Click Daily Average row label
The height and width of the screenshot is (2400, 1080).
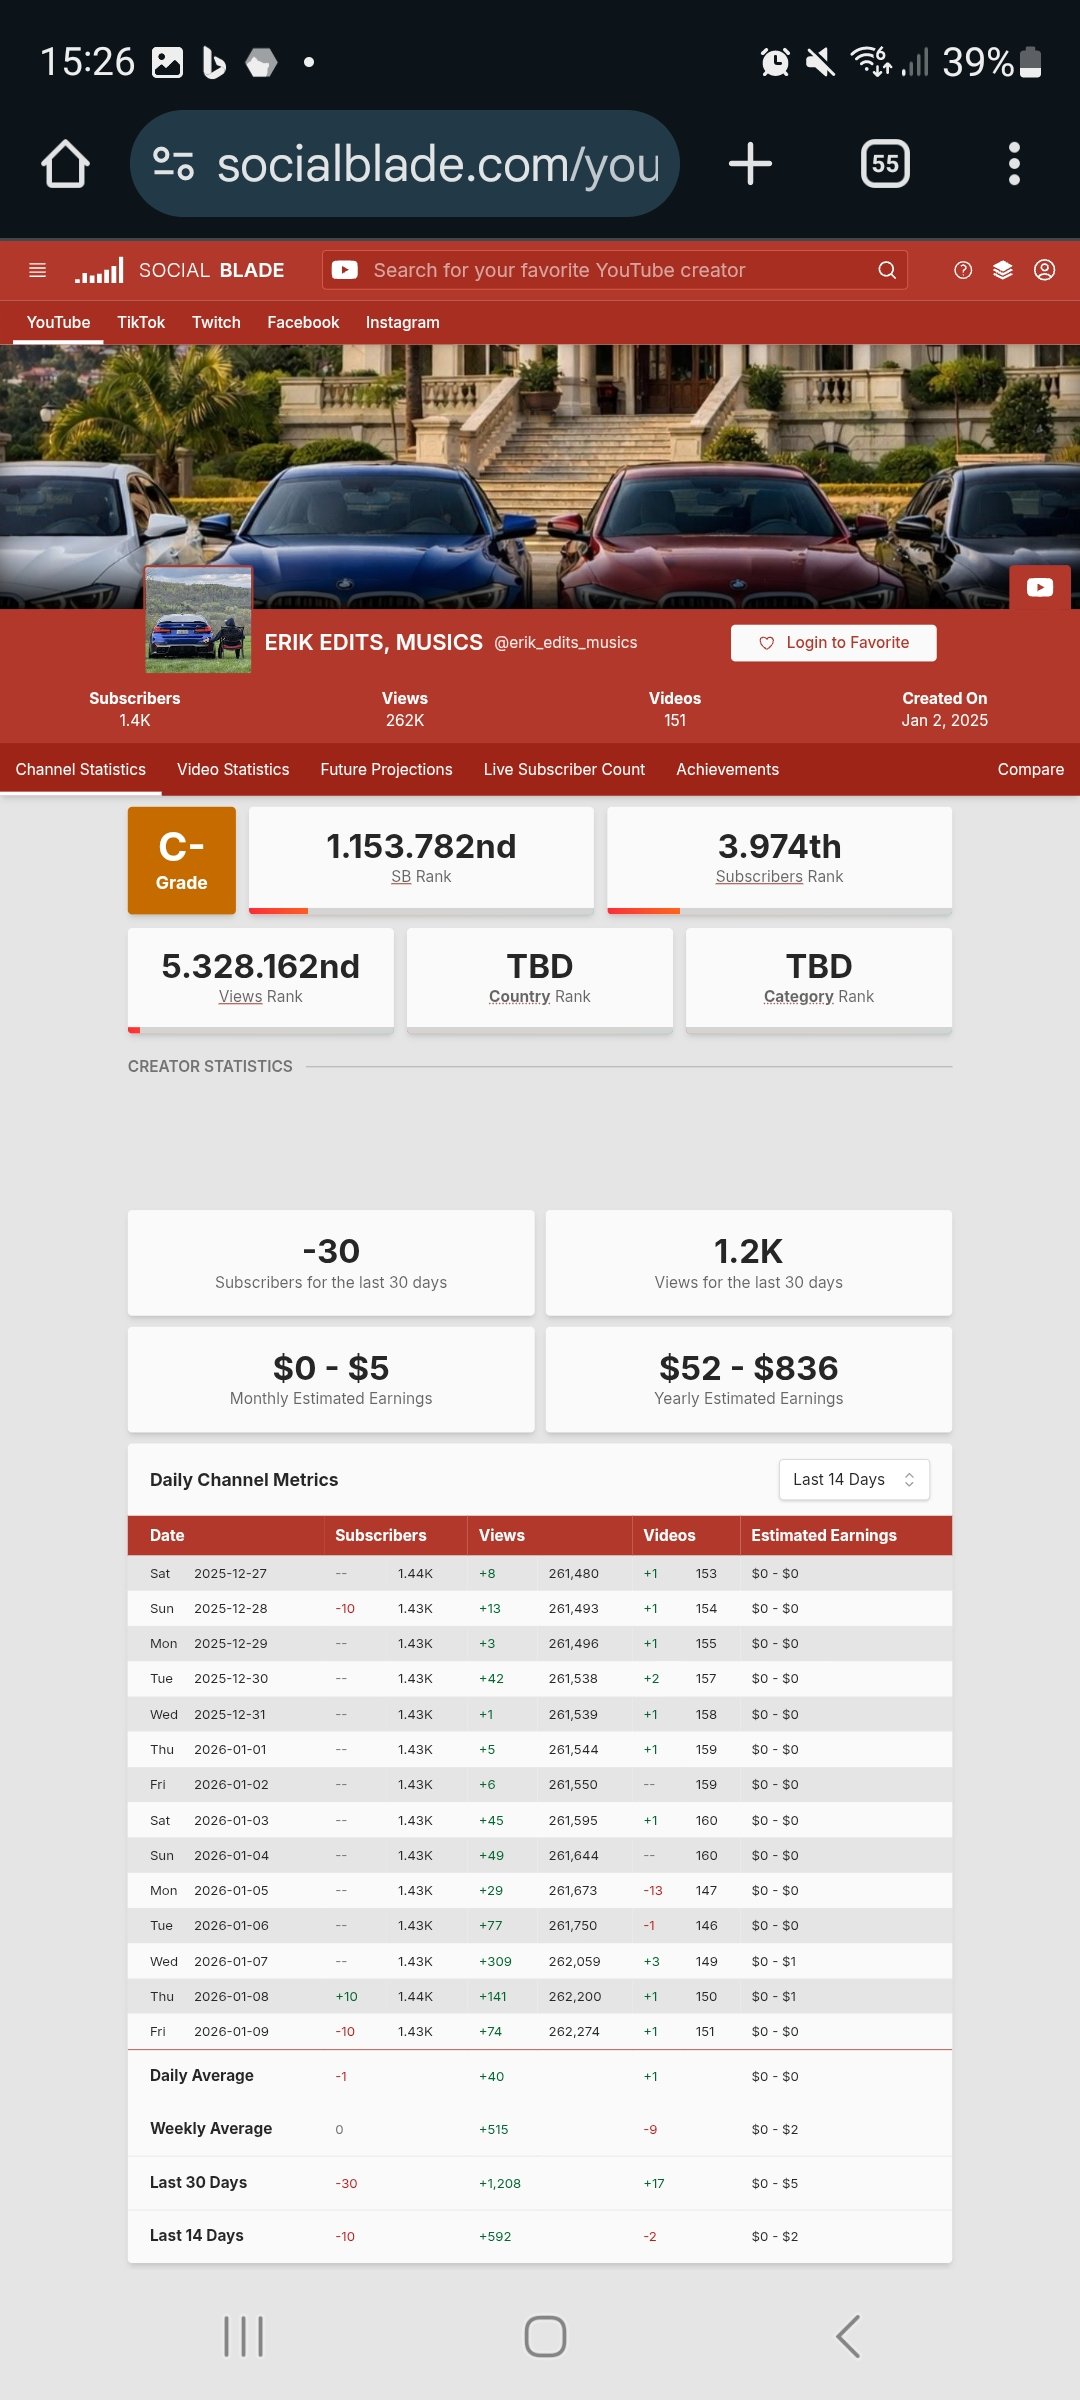tap(202, 2076)
